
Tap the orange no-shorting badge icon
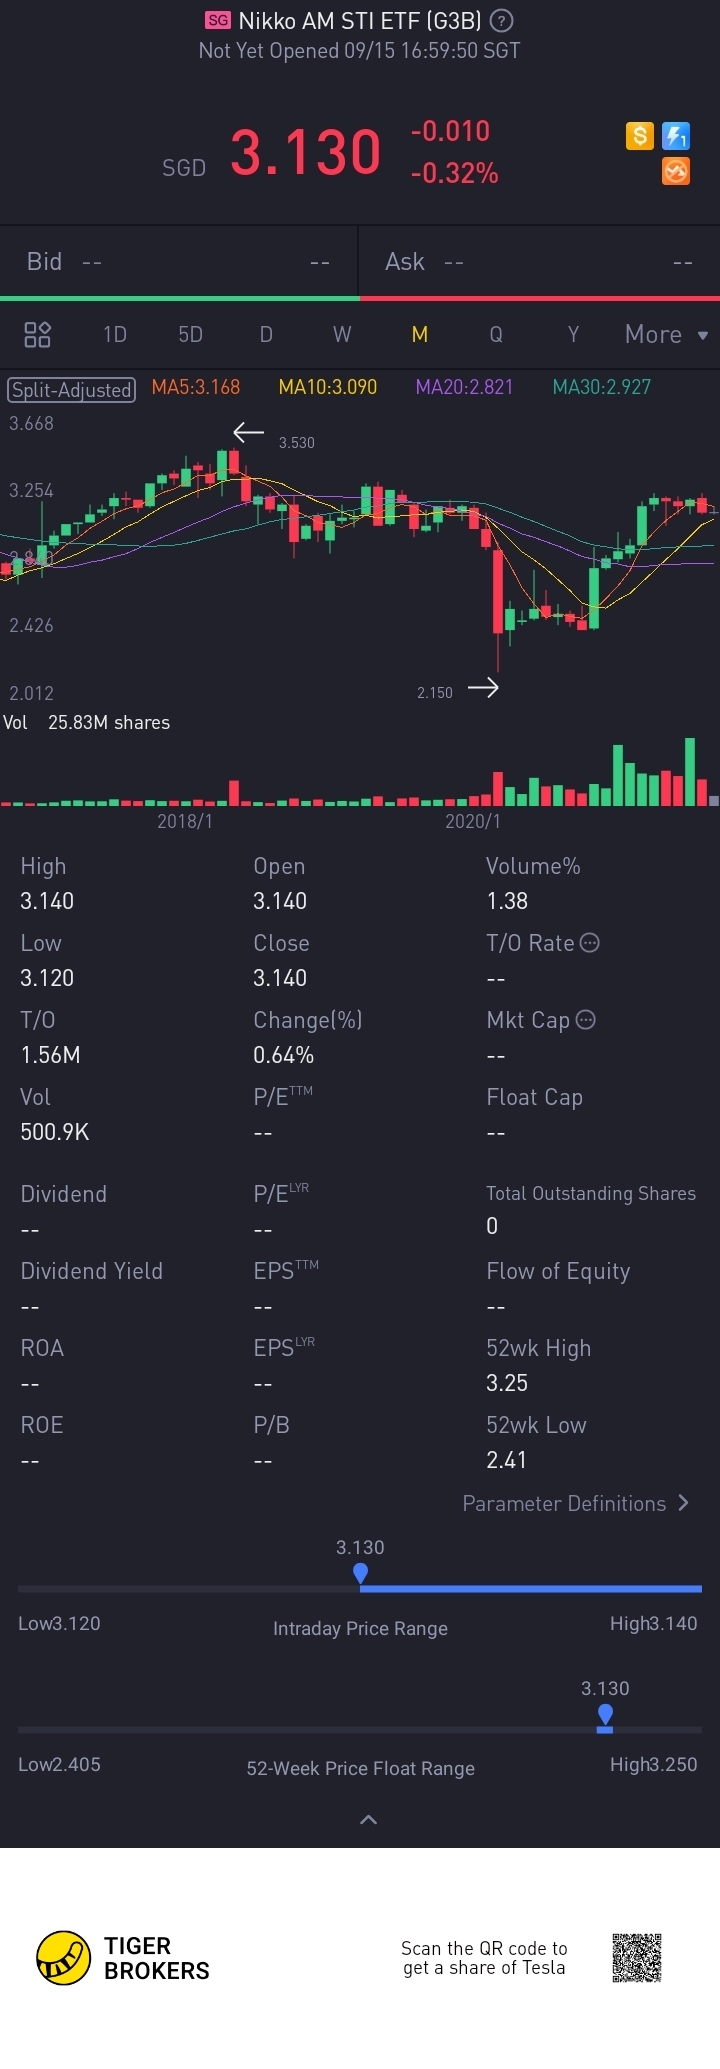(x=676, y=171)
